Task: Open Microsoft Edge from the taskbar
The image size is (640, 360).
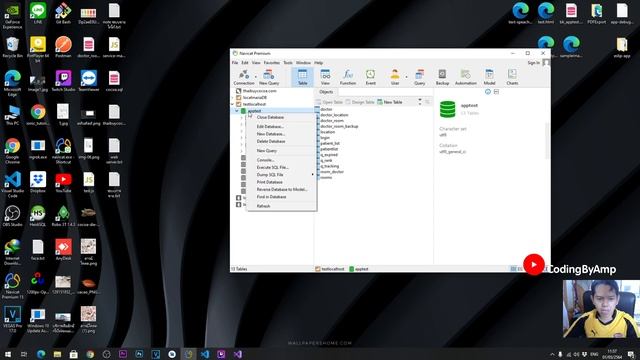Action: 41,354
